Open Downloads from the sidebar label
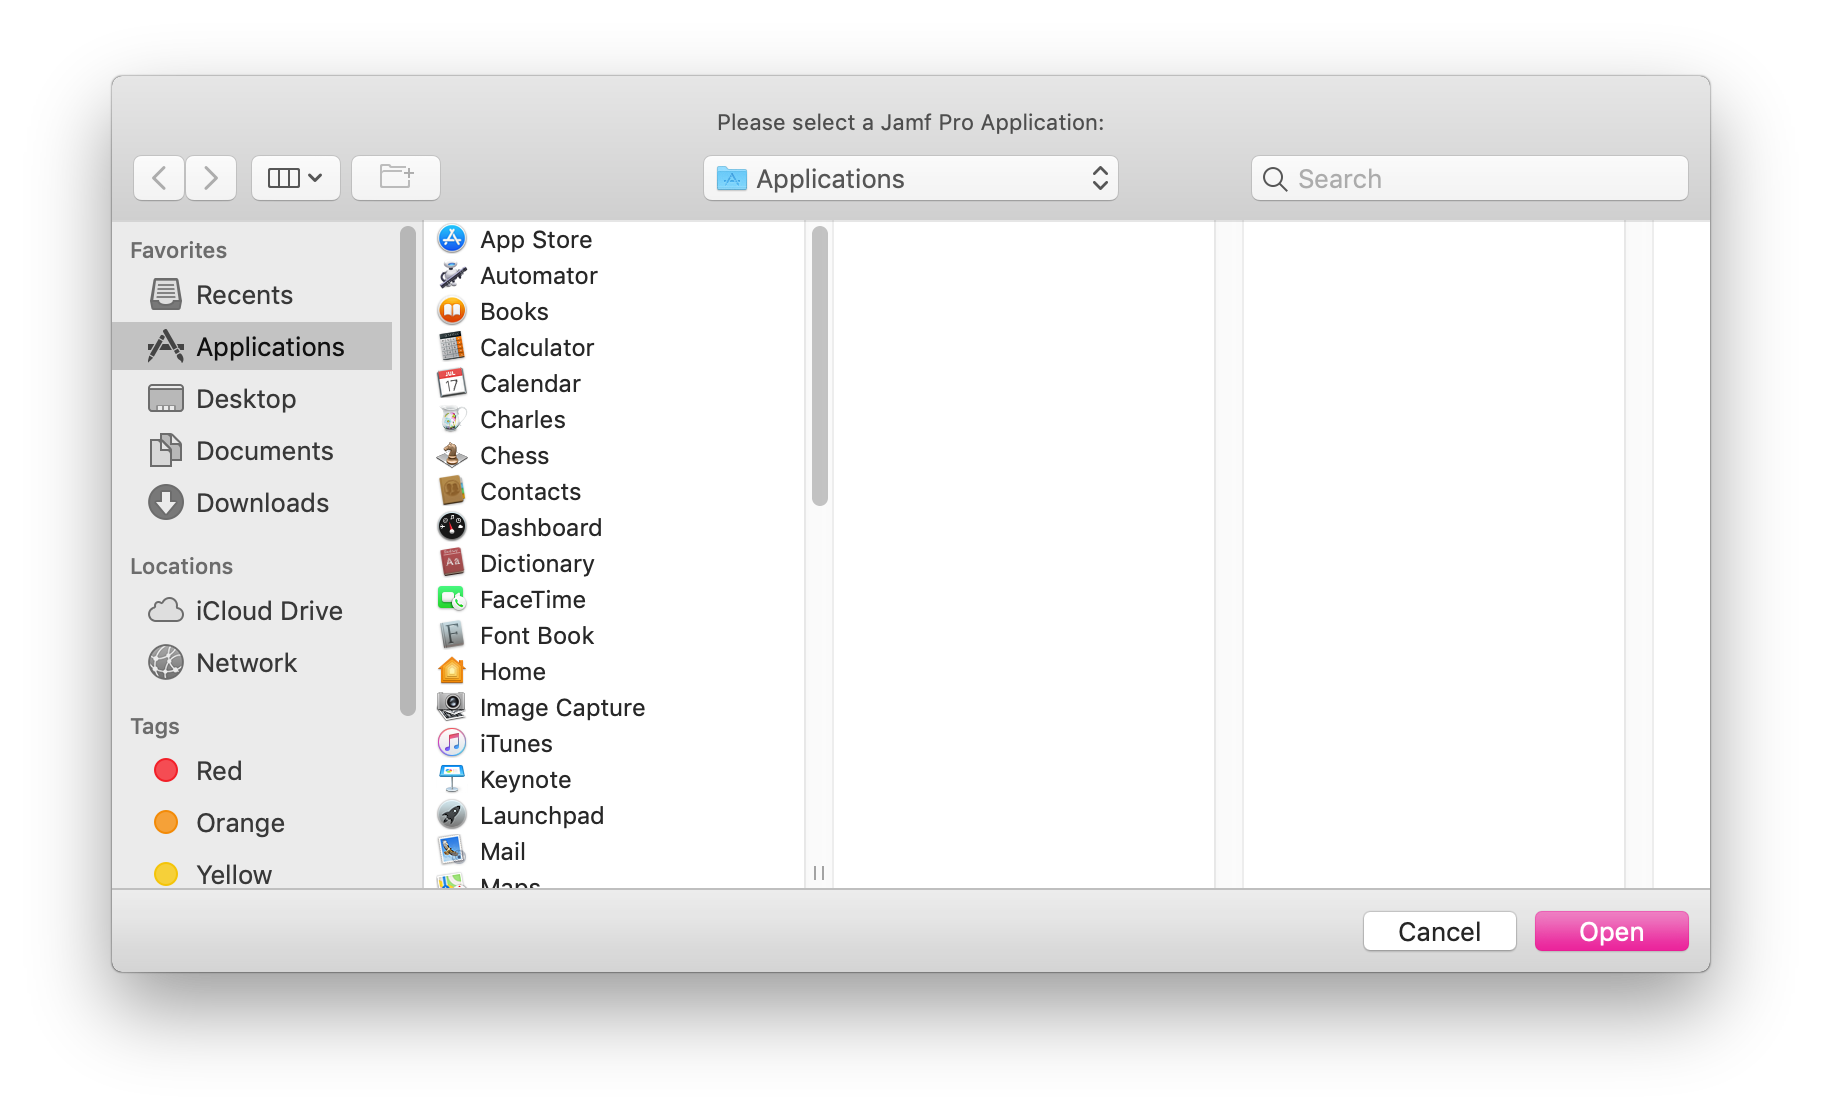 tap(262, 502)
